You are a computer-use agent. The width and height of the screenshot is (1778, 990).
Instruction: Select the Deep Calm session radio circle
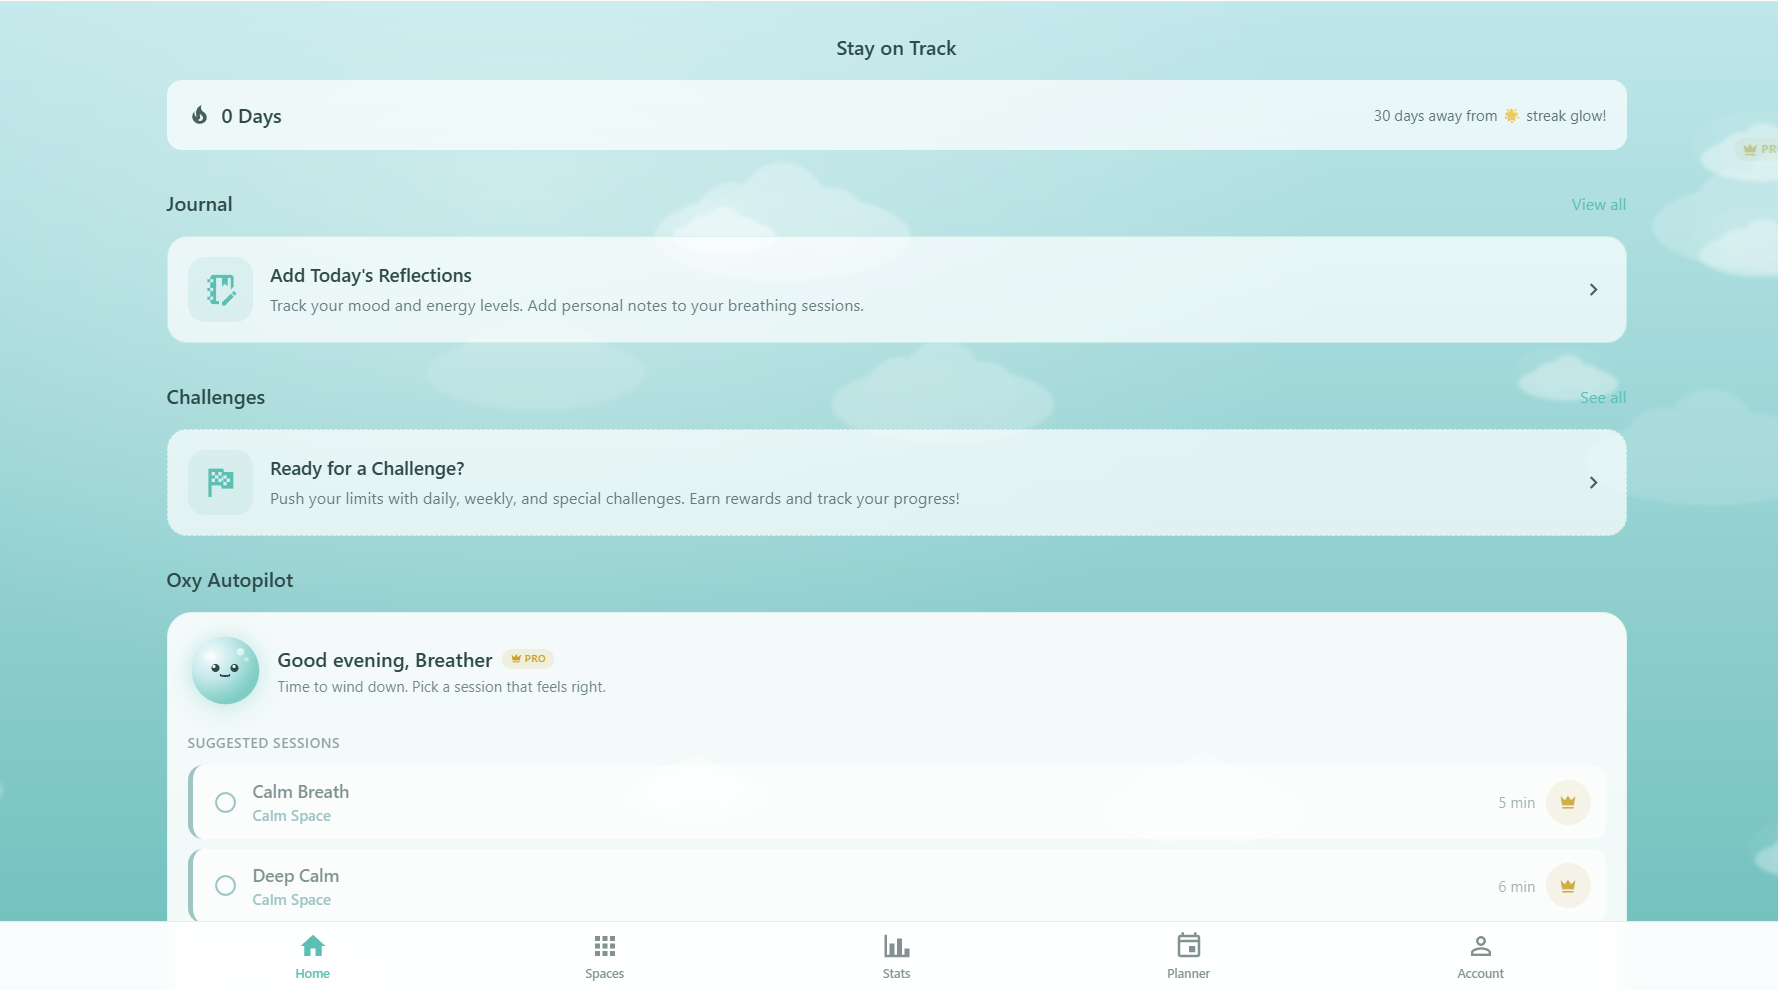pyautogui.click(x=225, y=886)
